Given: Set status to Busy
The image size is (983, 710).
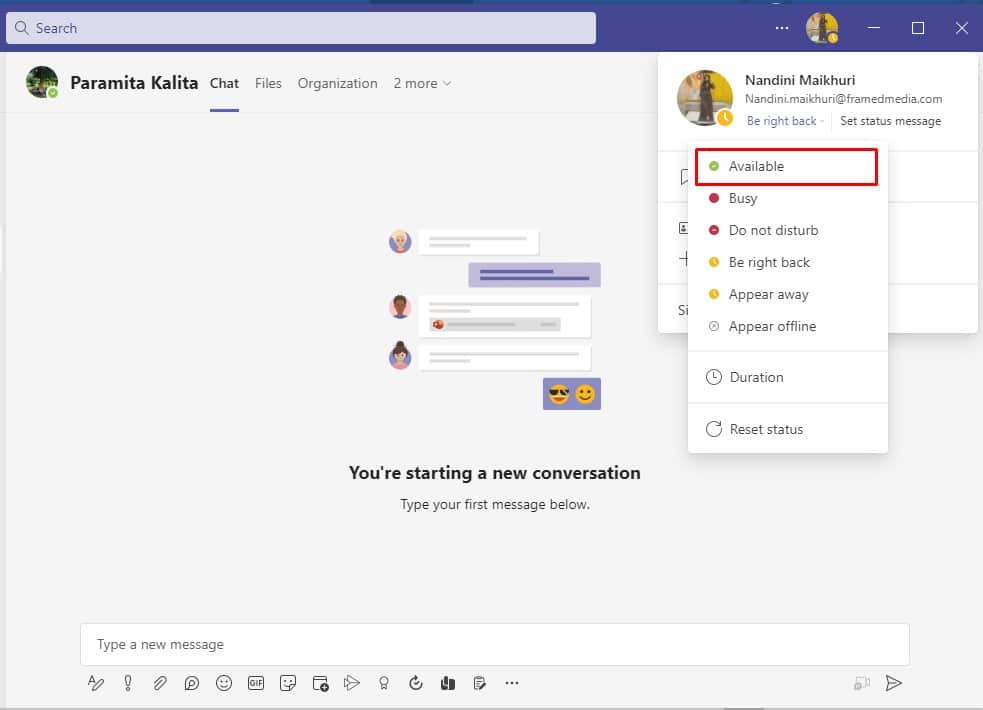Looking at the screenshot, I should (x=742, y=198).
